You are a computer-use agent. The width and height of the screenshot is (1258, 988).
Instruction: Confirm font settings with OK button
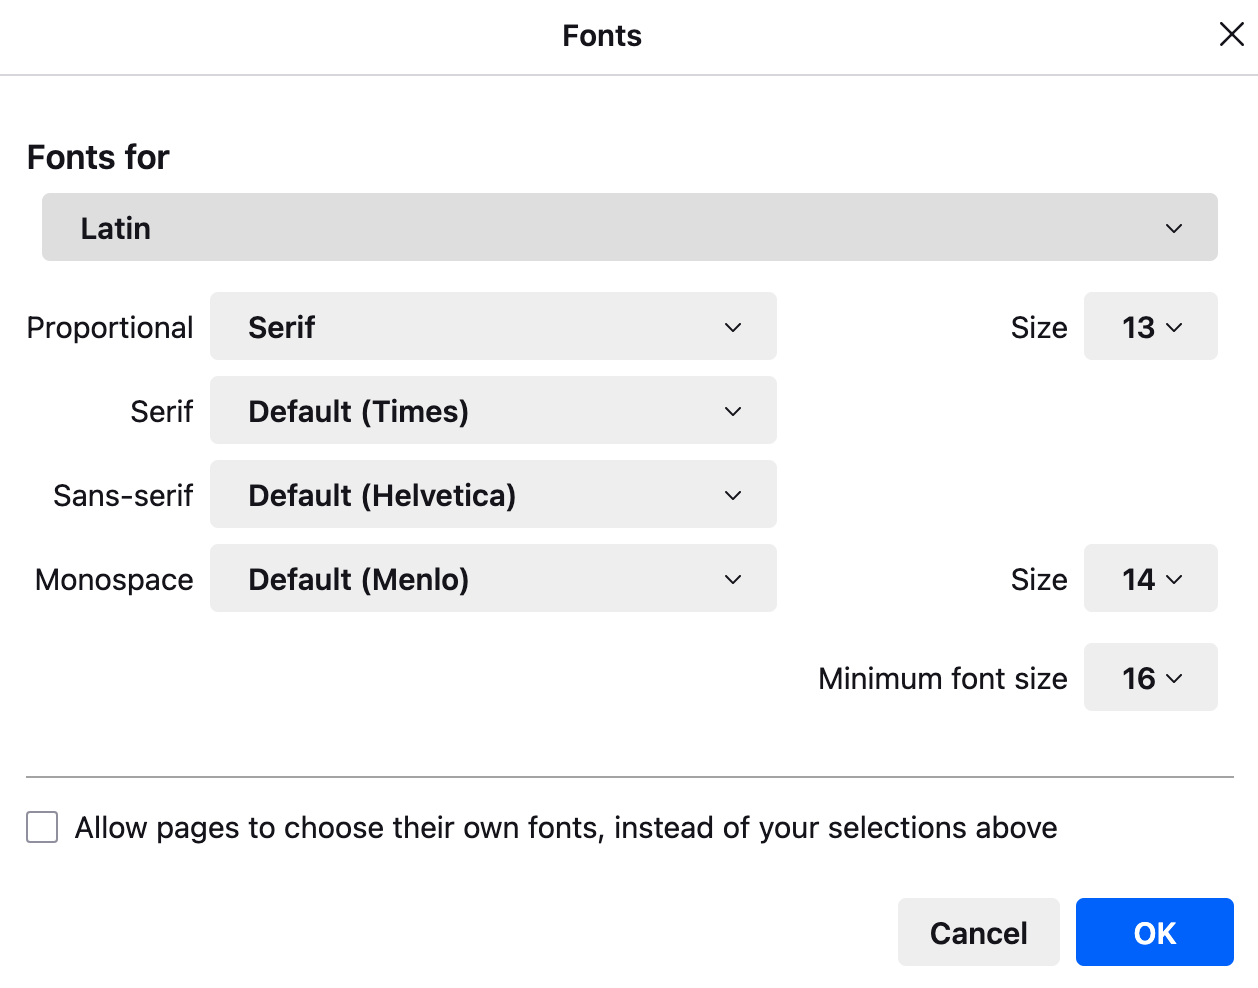click(x=1154, y=933)
